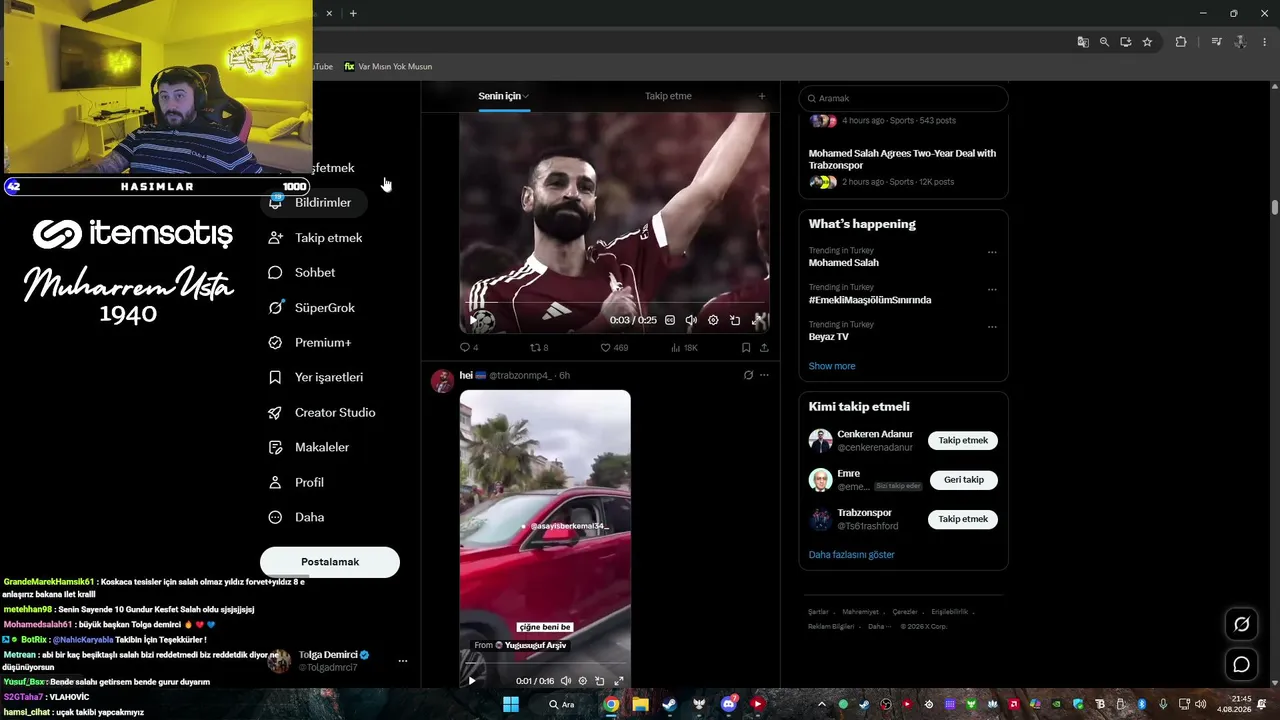1280x720 pixels.
Task: Open the Premium+ verified badge icon
Action: (x=276, y=343)
